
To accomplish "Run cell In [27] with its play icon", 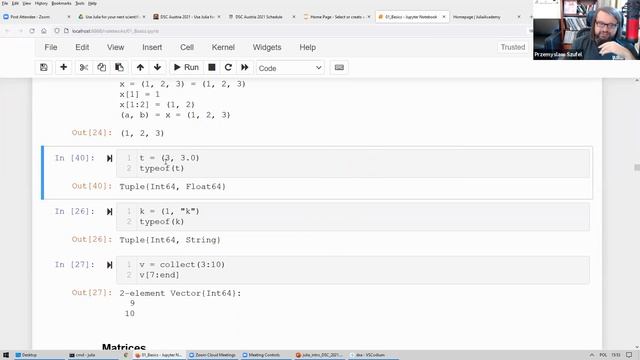I will click(x=109, y=265).
